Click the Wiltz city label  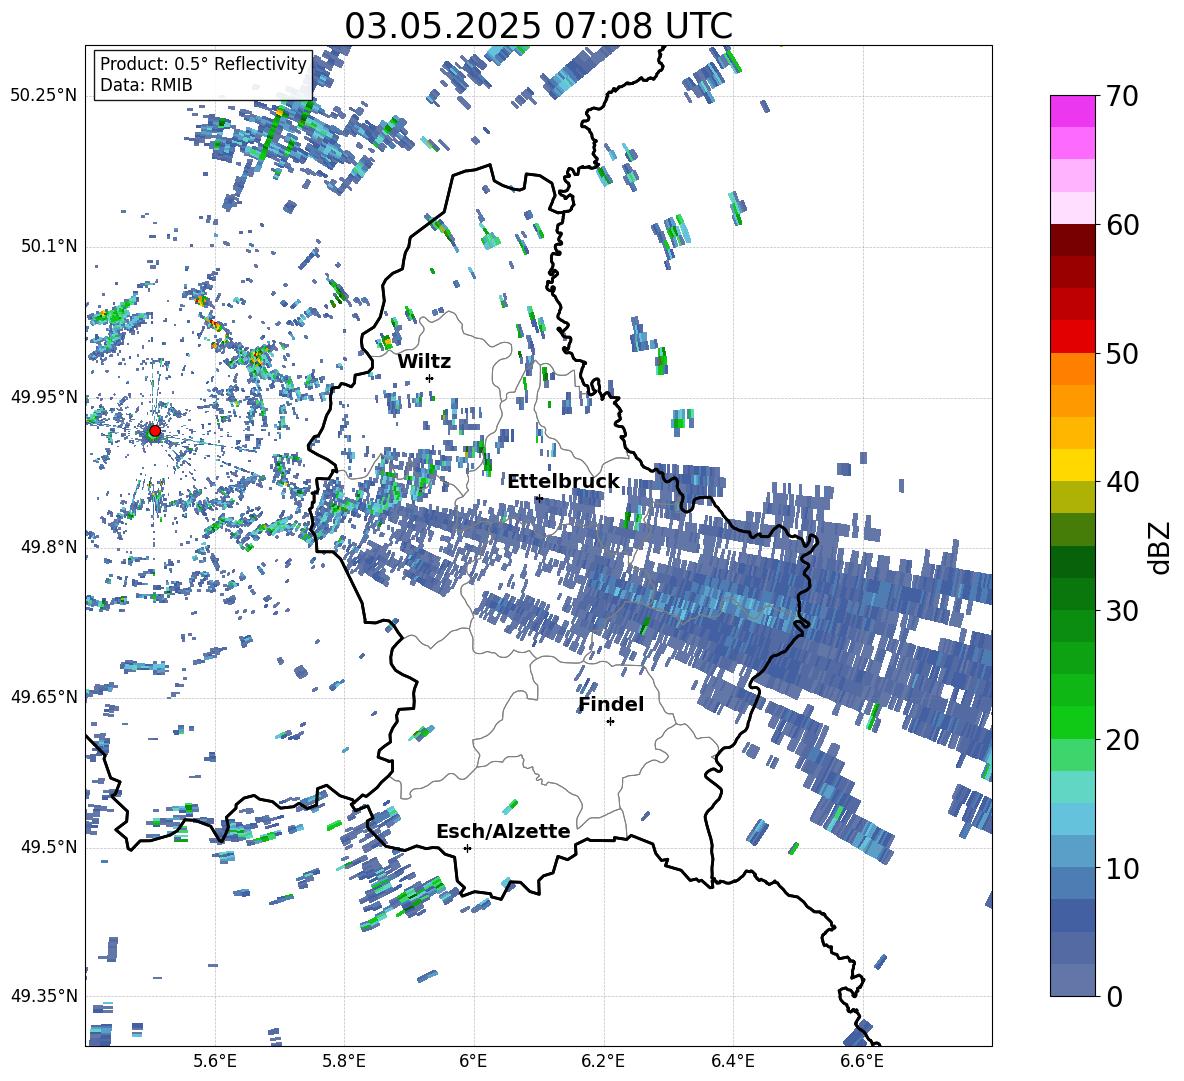coord(424,362)
